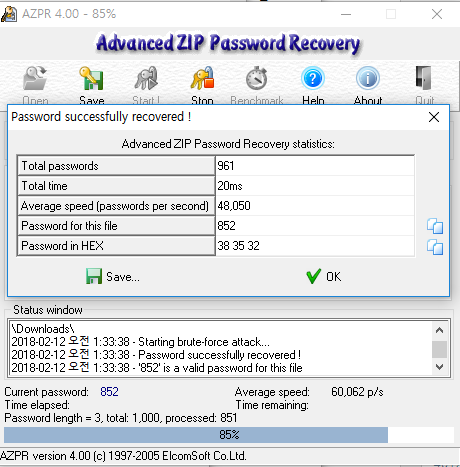Click the 85% progress bar
This screenshot has height=467, width=460.
point(229,435)
